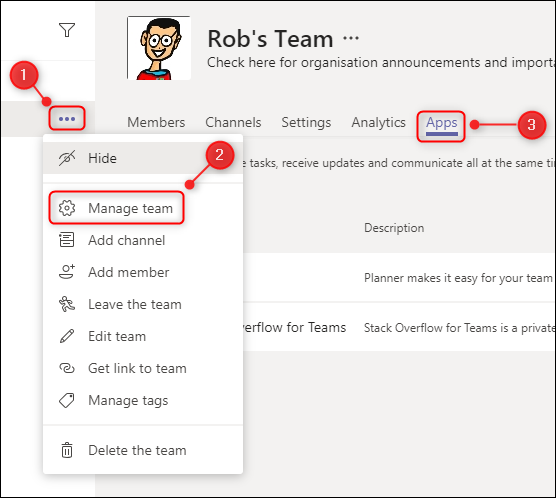556x498 pixels.
Task: Click the filter funnel icon
Action: [67, 30]
